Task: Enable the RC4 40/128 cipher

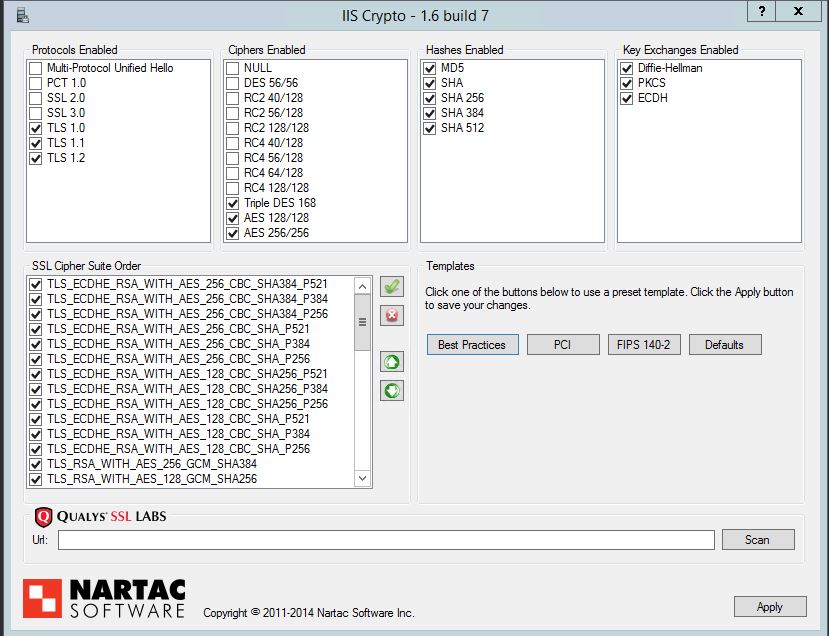Action: coord(233,143)
